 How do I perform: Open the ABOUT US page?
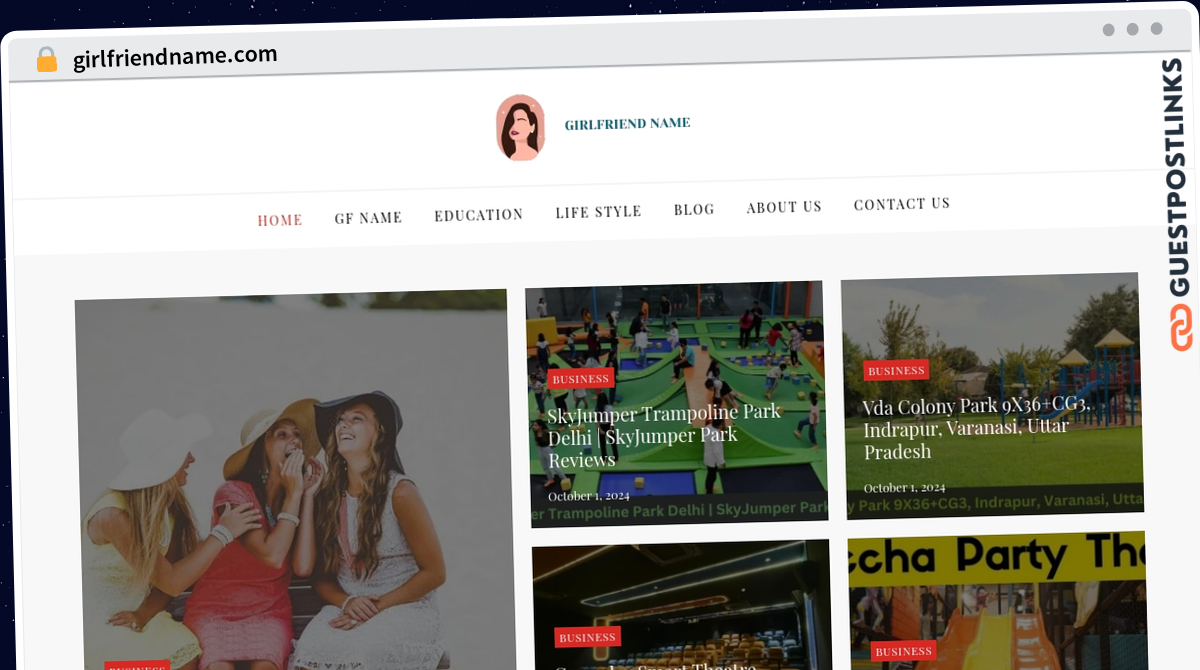click(784, 207)
